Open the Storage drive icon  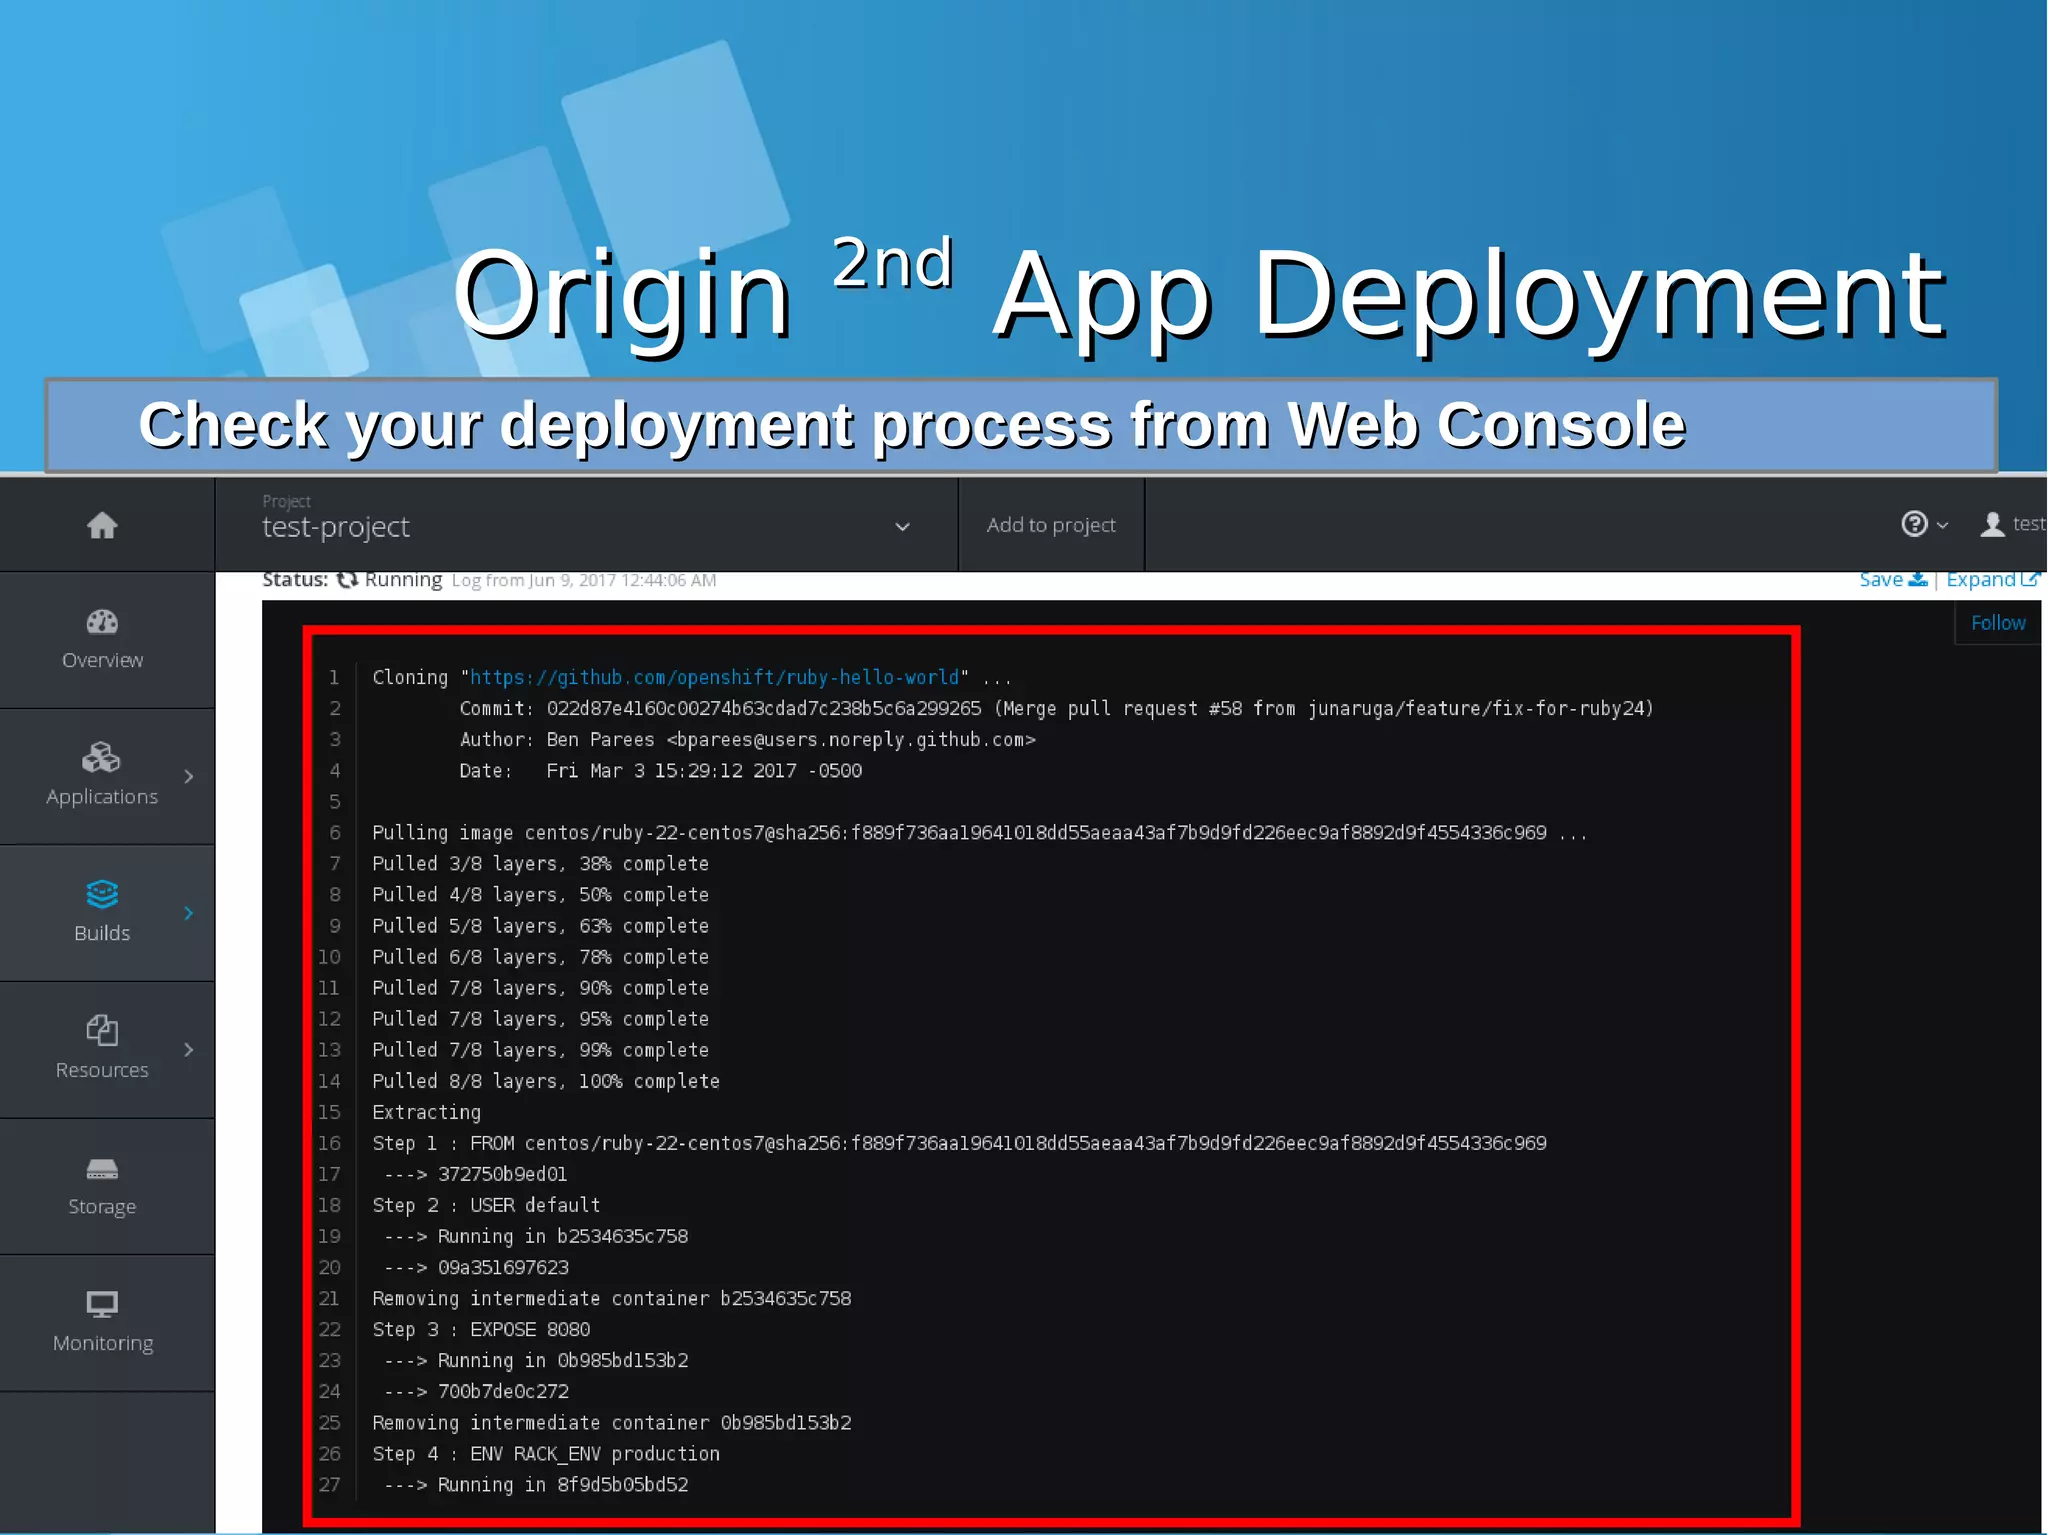[102, 1169]
